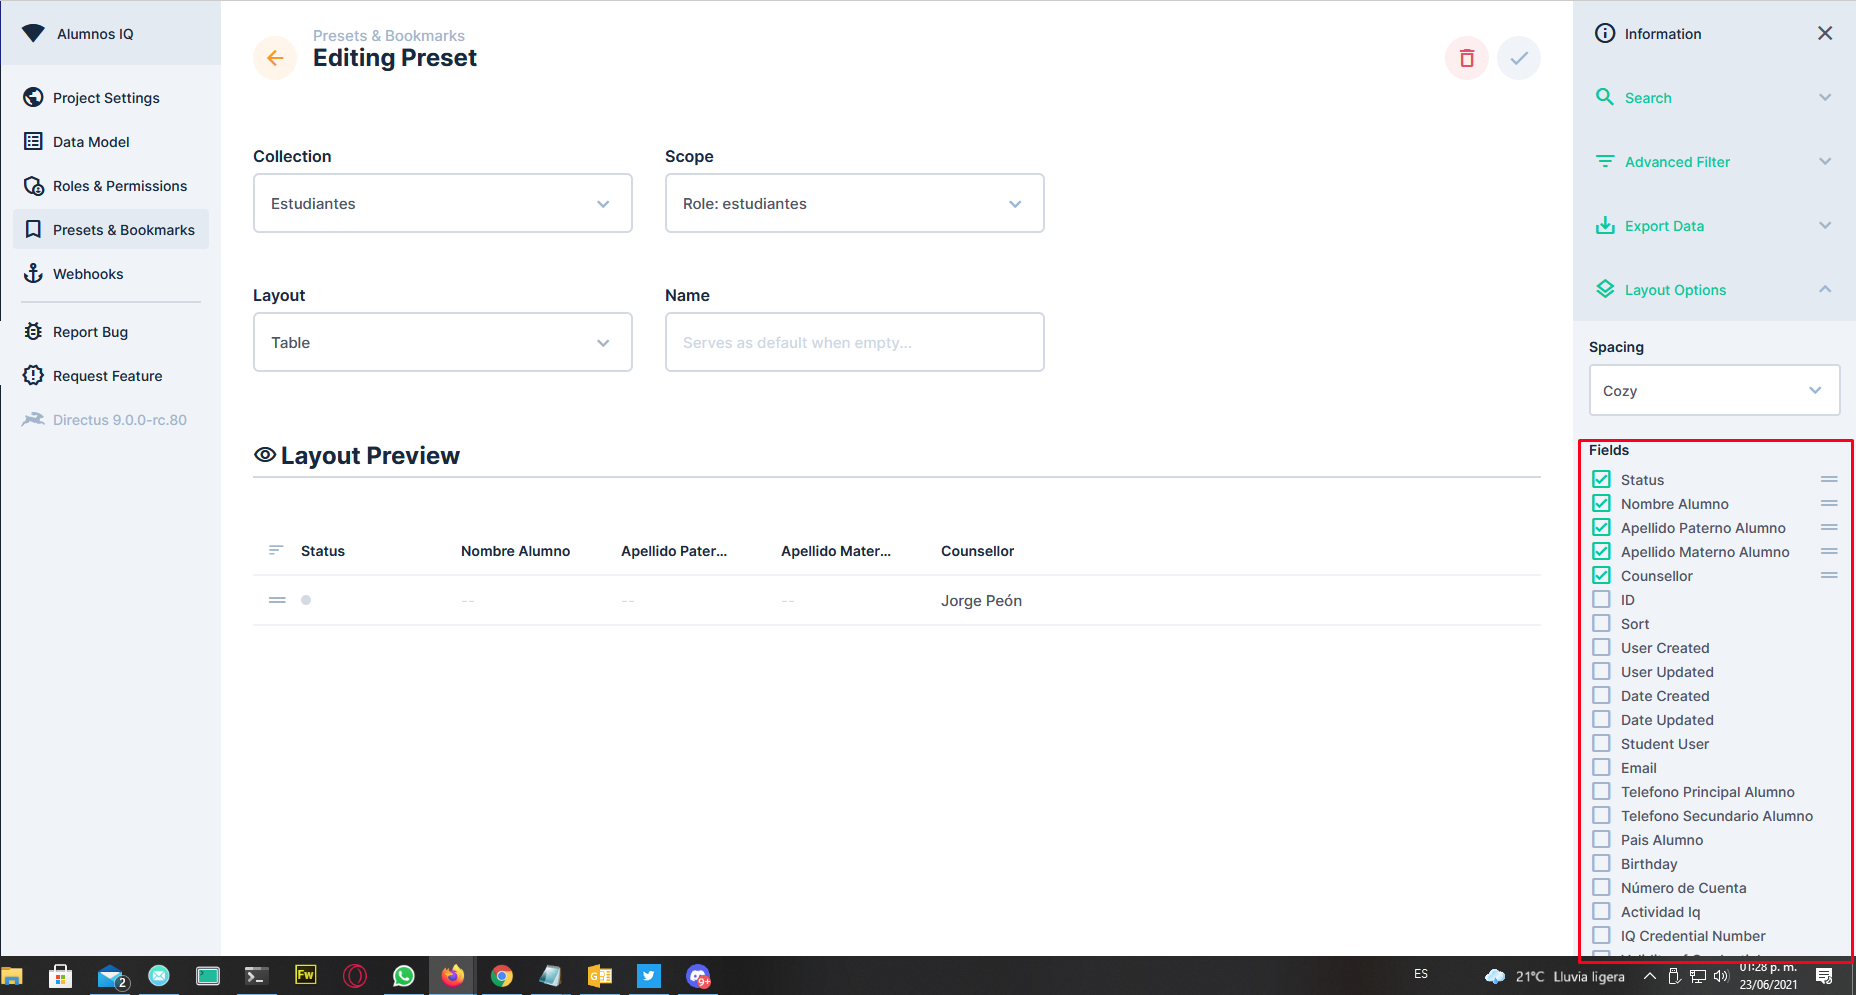Click the row drag handle in the preview table
Image resolution: width=1856 pixels, height=995 pixels.
point(277,600)
